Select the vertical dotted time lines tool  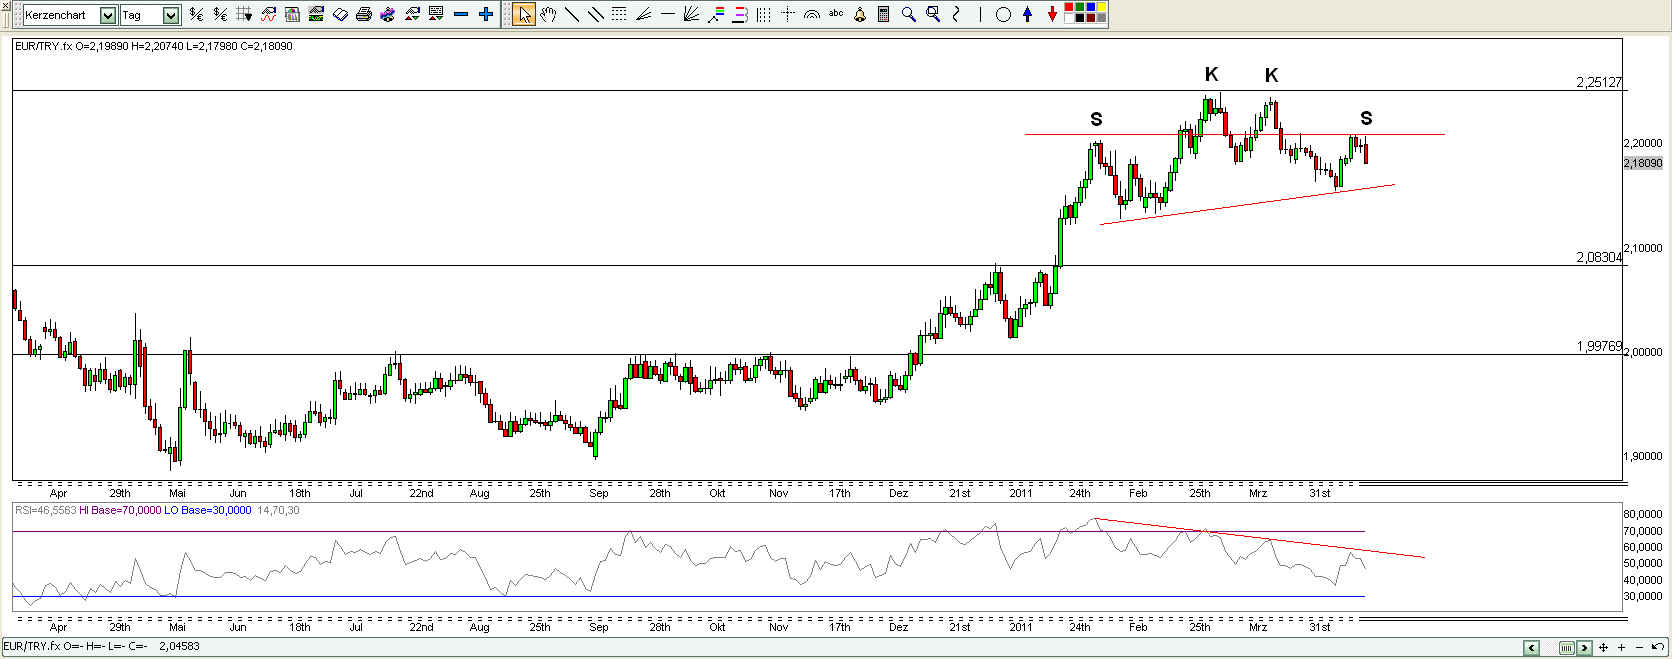click(x=764, y=14)
